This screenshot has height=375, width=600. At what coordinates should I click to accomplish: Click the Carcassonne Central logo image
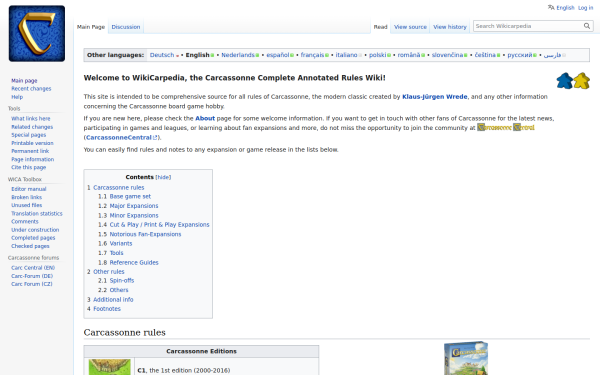coord(505,127)
